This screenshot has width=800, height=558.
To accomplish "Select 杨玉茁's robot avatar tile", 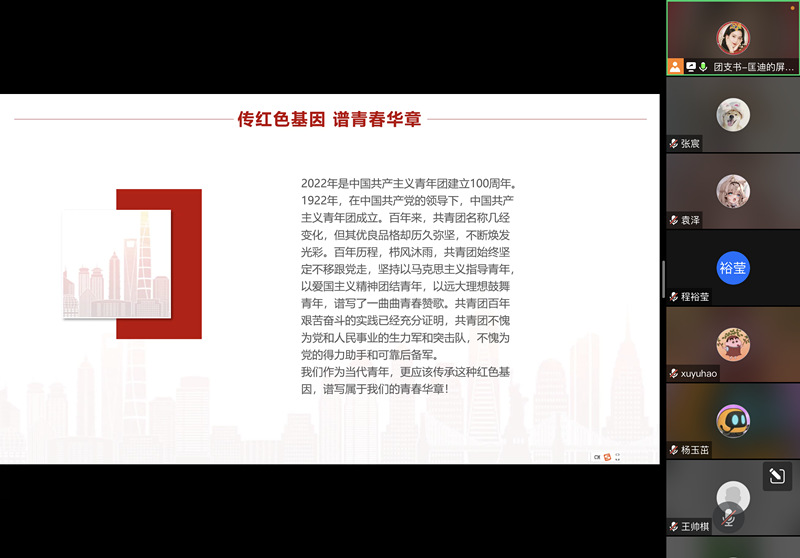I will pyautogui.click(x=733, y=420).
